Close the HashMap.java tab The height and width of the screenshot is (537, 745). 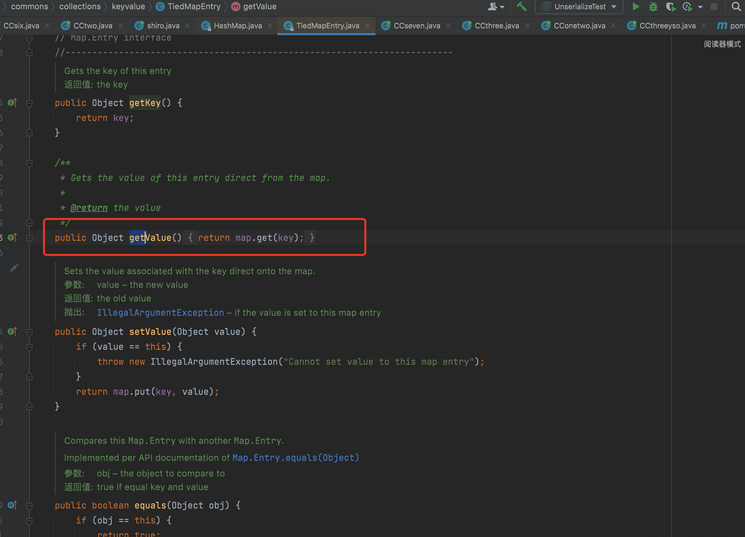pos(270,26)
